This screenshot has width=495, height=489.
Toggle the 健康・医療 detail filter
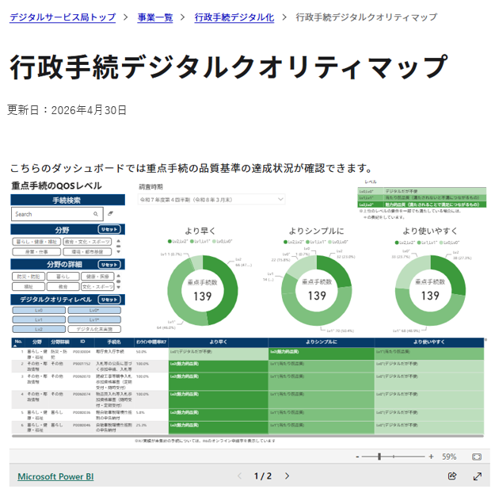[x=97, y=276]
